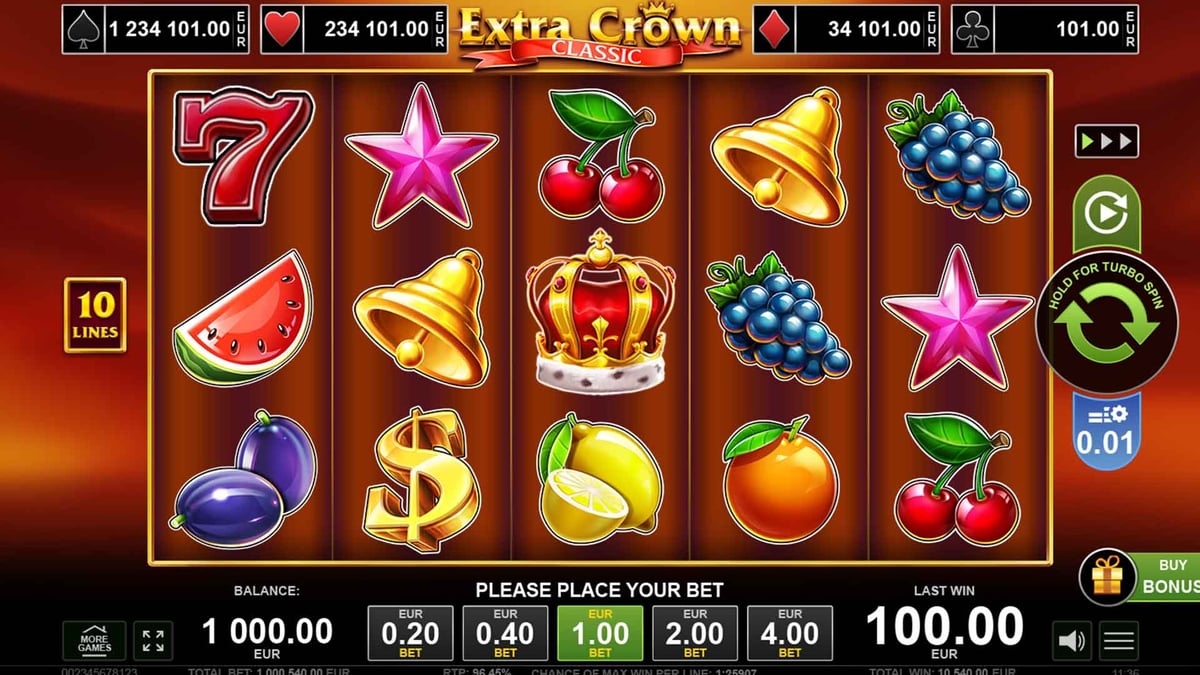This screenshot has height=675, width=1200.
Task: Select the EUR 4.00 bet
Action: pos(790,633)
